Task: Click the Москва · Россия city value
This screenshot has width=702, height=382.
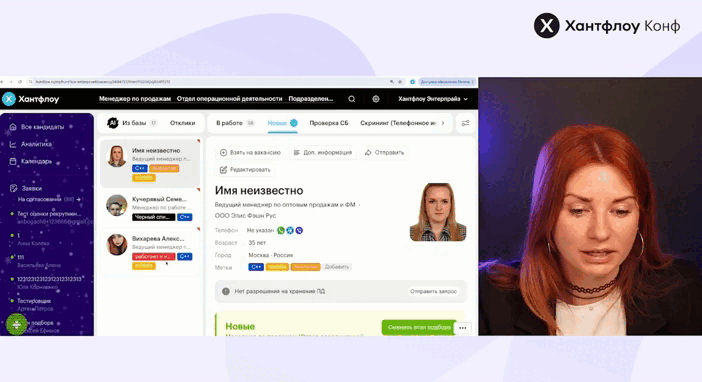Action: tap(270, 255)
